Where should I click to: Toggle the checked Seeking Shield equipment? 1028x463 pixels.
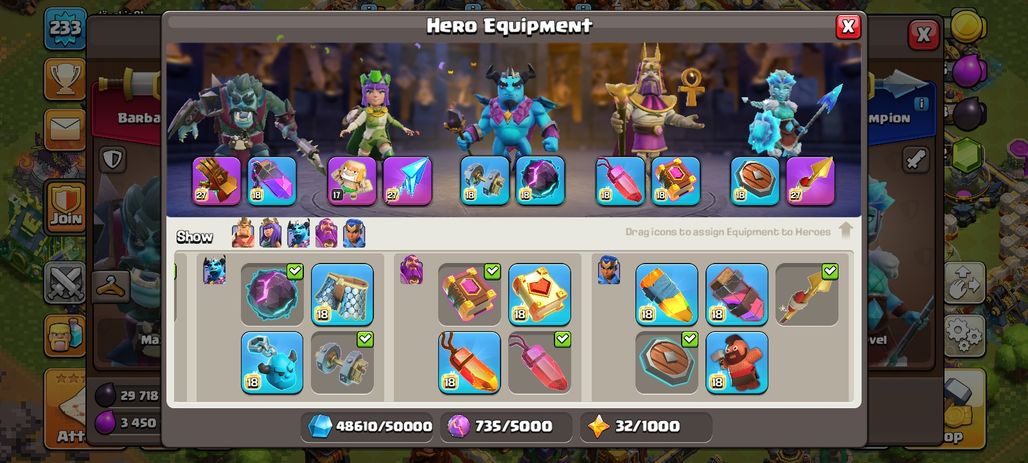(x=667, y=362)
